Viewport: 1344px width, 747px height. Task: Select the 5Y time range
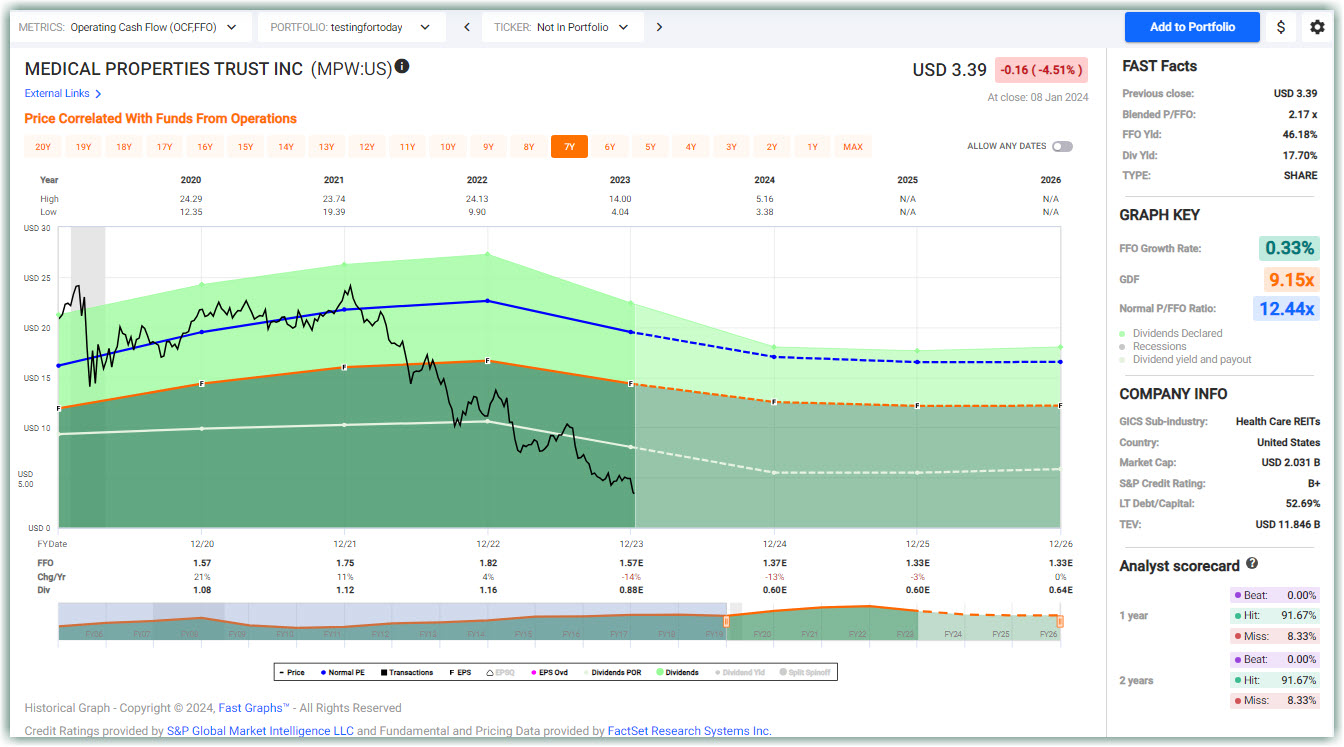[650, 147]
